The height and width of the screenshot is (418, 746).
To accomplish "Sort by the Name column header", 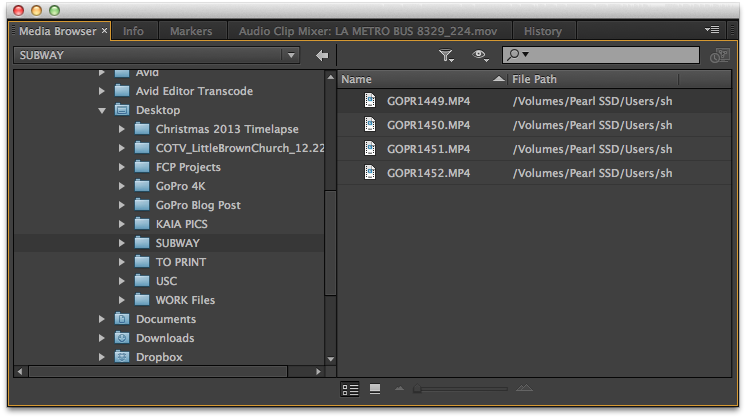I will click(422, 79).
